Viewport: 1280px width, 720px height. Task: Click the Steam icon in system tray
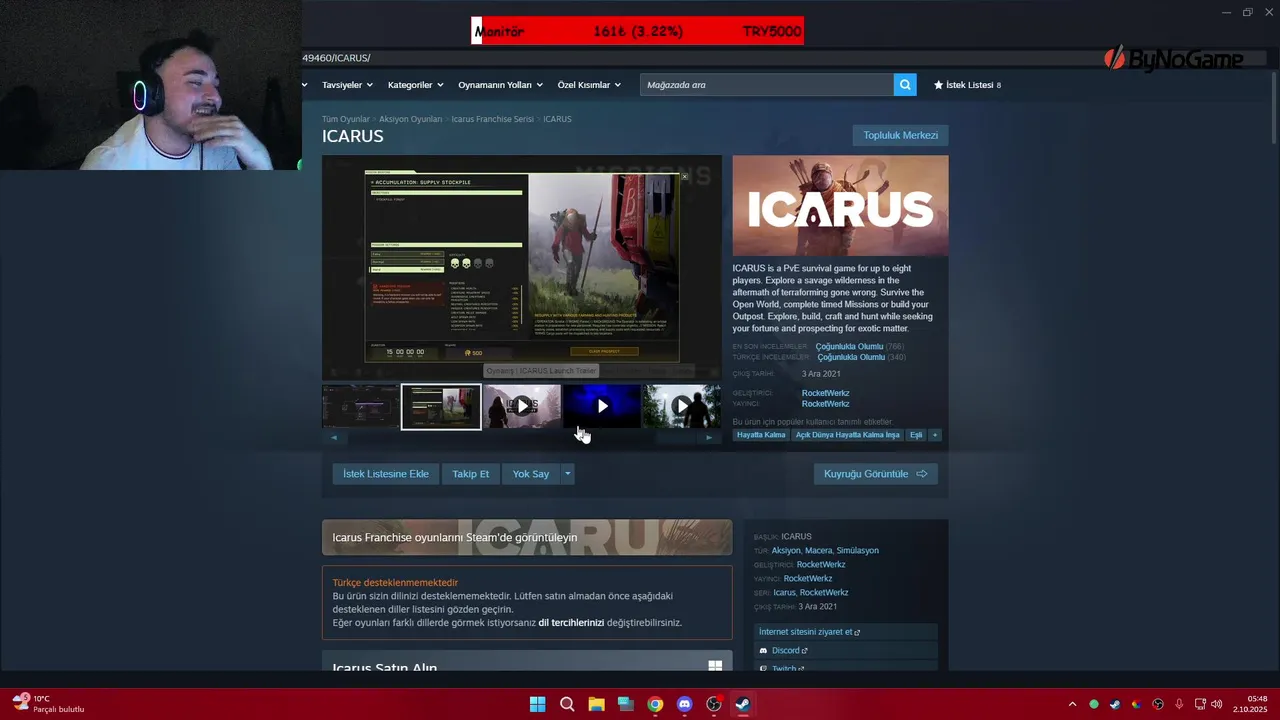click(1115, 704)
